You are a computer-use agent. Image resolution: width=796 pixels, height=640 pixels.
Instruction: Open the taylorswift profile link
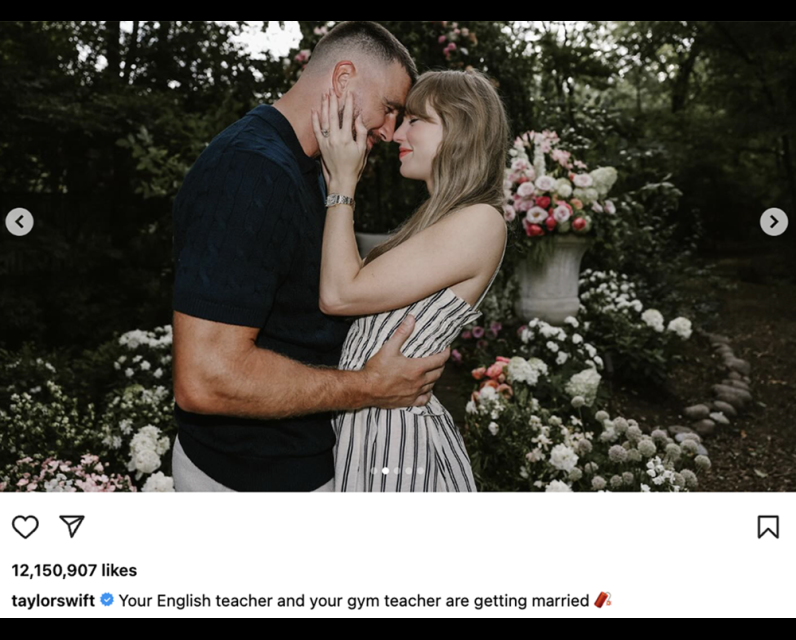pos(53,600)
